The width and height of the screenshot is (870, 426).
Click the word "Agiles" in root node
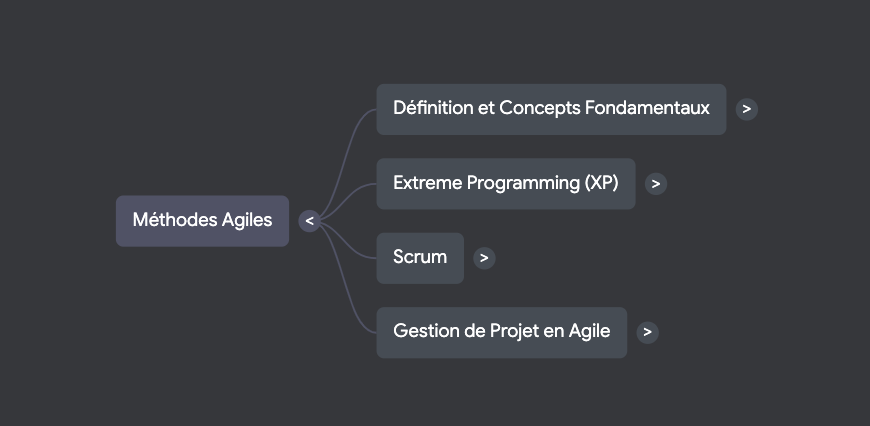(246, 221)
